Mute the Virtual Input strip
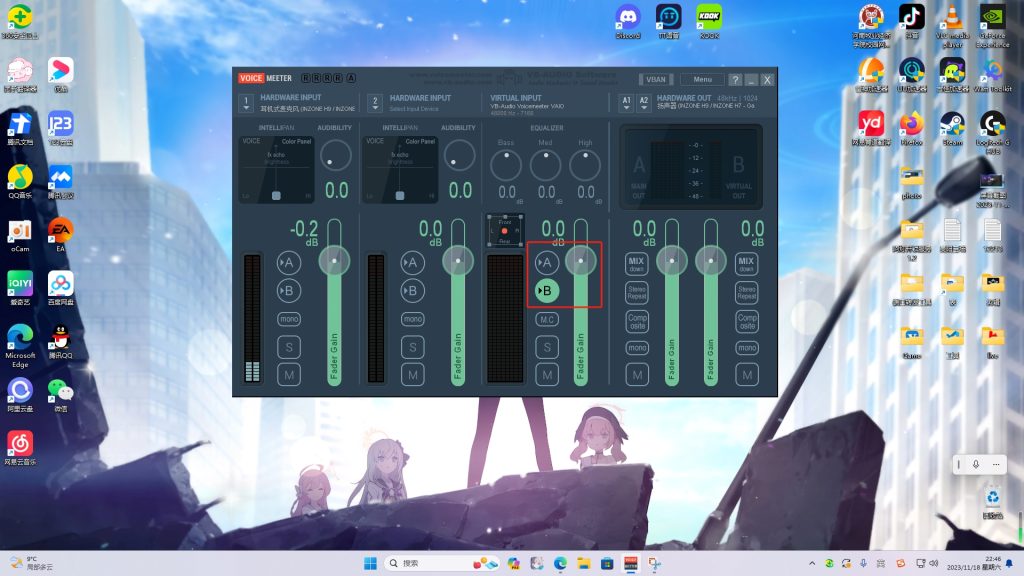 (547, 375)
